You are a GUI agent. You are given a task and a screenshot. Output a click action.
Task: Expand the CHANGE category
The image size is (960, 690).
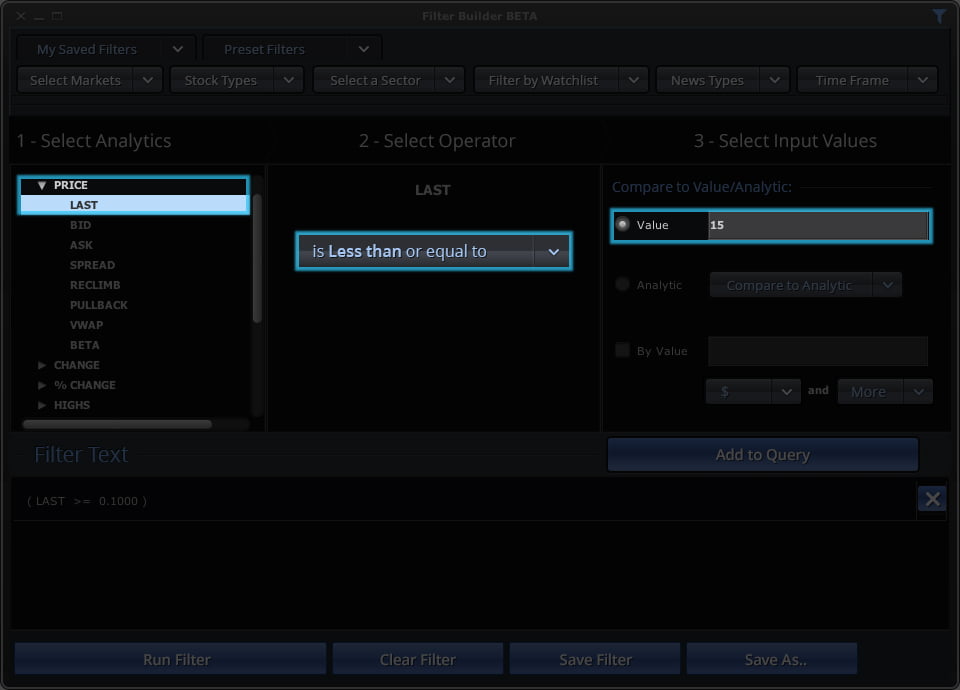42,365
